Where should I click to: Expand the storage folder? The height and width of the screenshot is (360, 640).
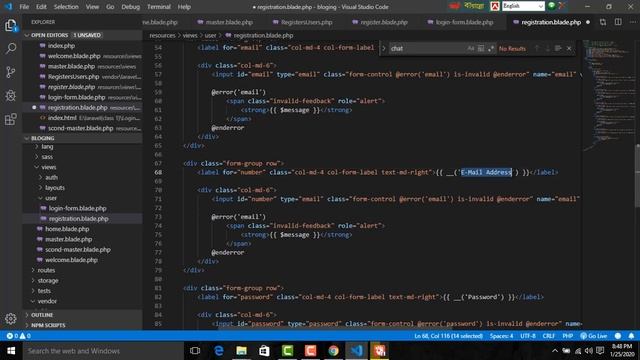click(48, 280)
